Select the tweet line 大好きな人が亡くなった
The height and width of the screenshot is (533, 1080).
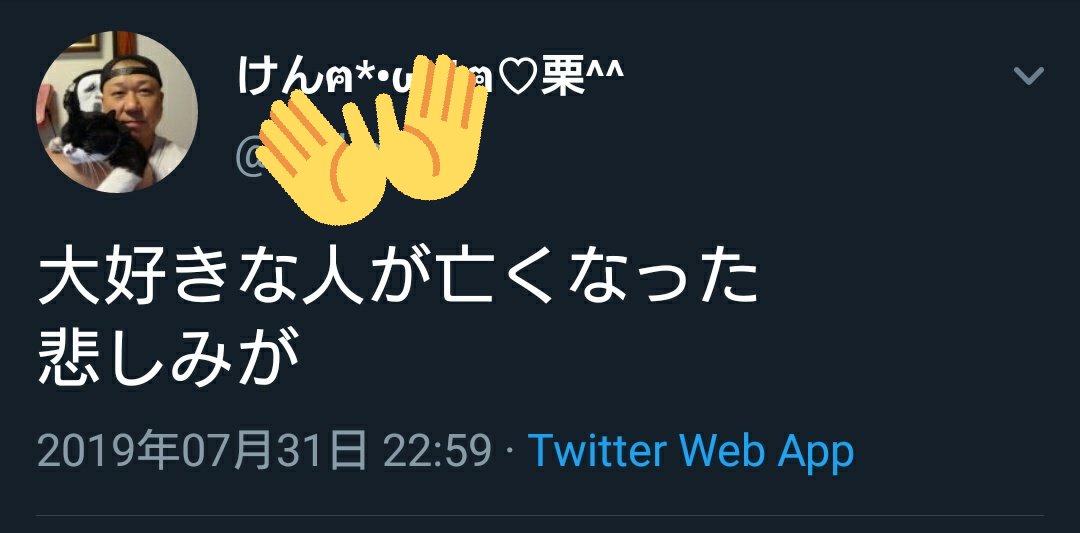click(x=398, y=280)
